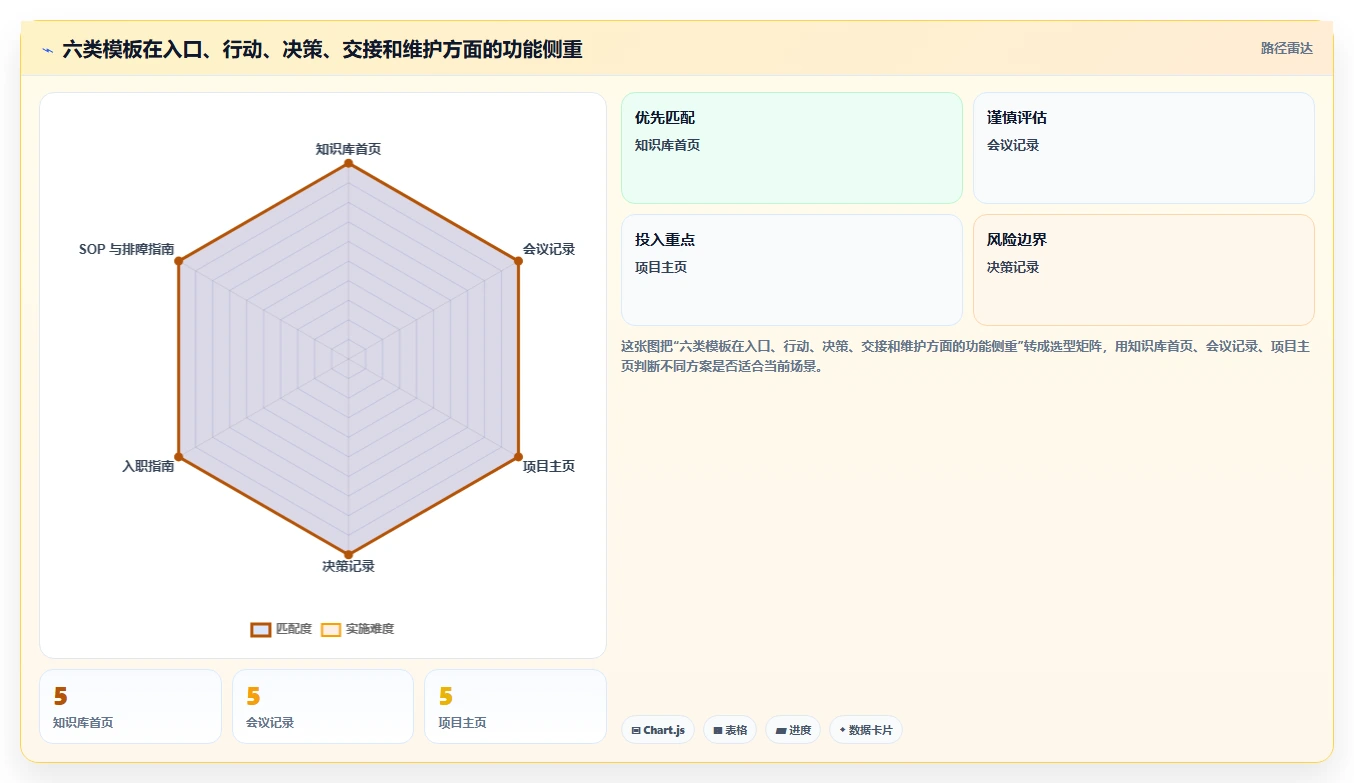Click the description paragraph starting 这张图把

pos(966,356)
